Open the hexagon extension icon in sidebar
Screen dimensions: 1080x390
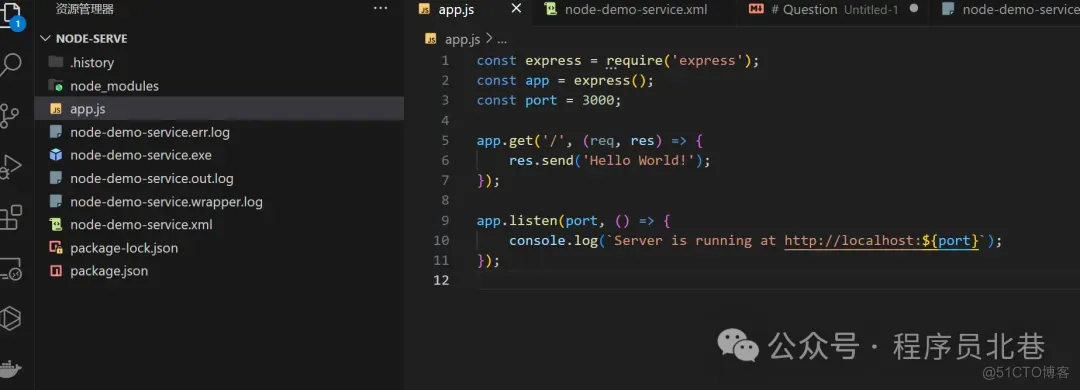pyautogui.click(x=10, y=319)
